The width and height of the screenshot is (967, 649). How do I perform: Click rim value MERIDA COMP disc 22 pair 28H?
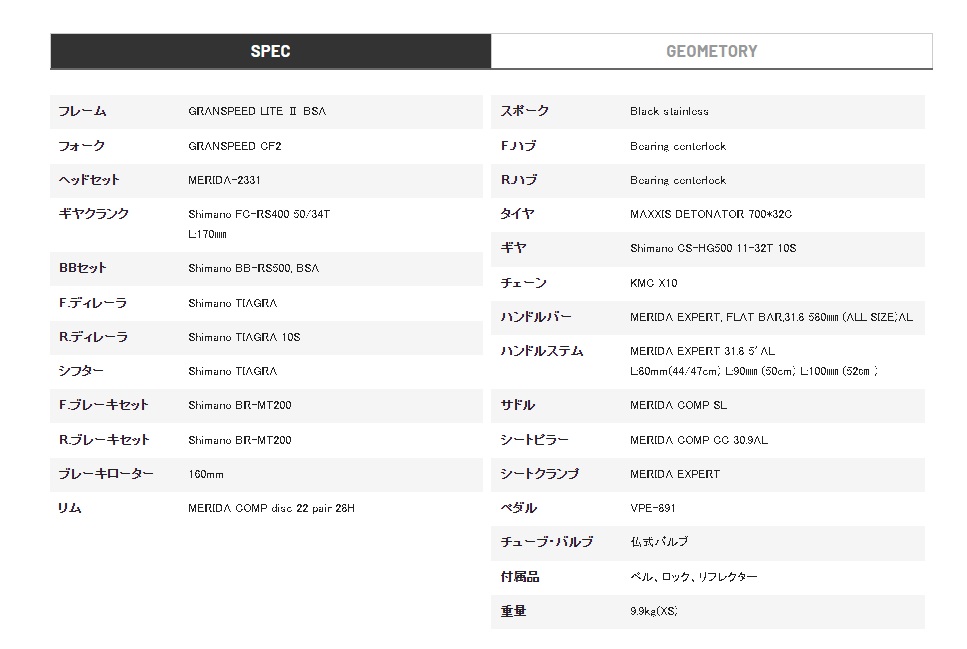coord(271,508)
